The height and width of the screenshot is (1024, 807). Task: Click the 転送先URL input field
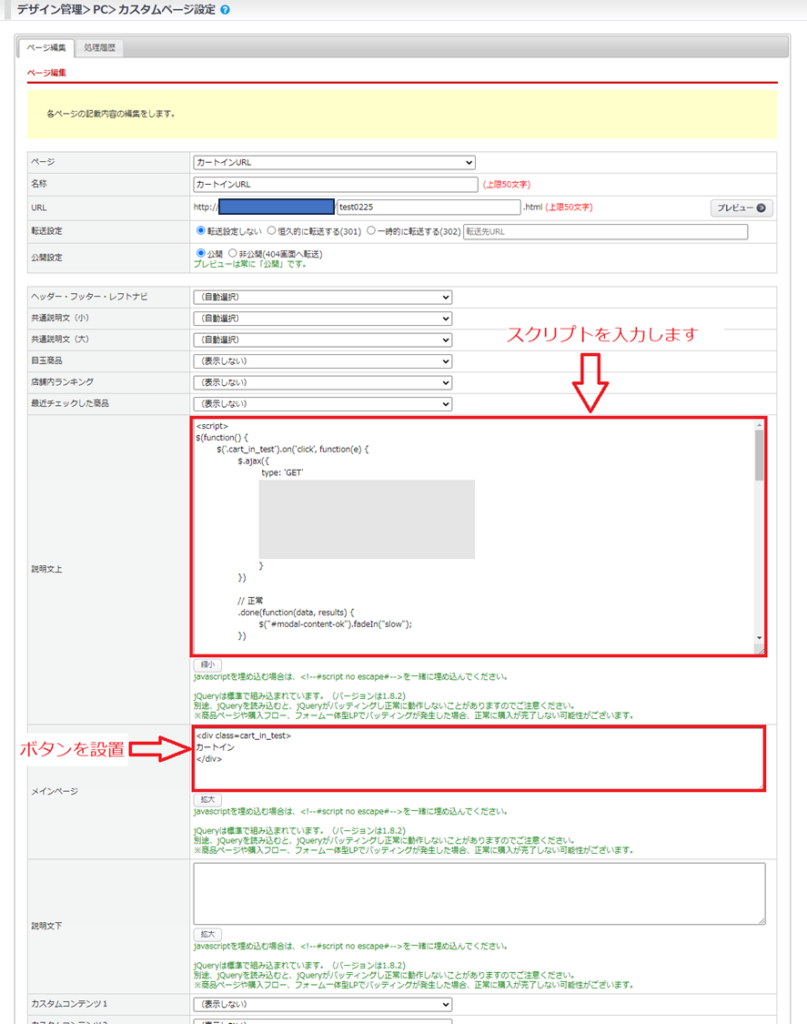pos(605,231)
